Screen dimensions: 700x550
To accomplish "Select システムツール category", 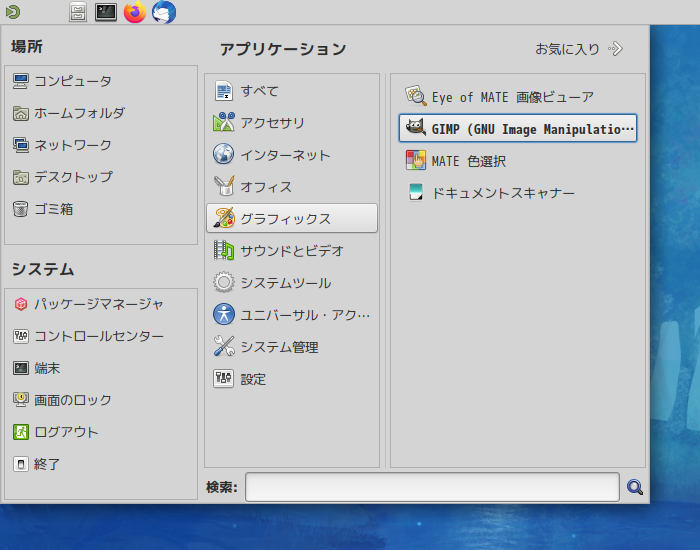I will tap(292, 283).
